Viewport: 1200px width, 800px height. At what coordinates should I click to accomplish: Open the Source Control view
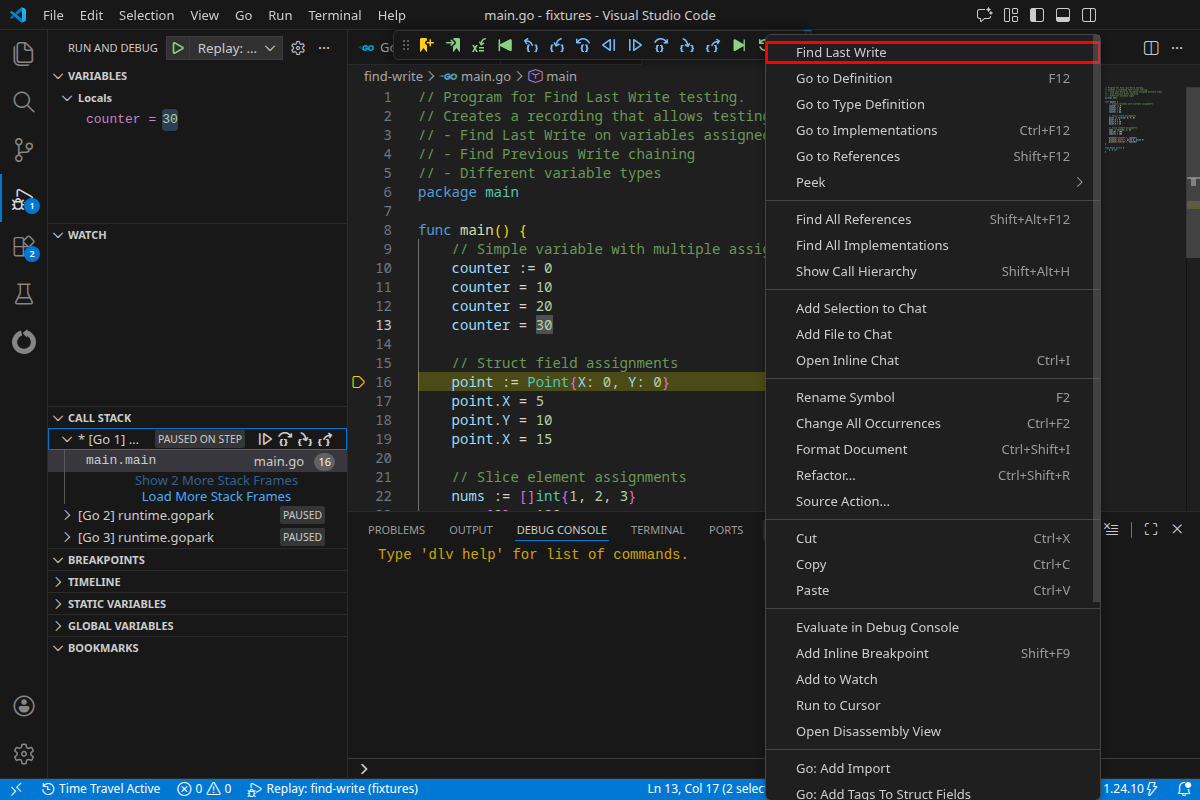[23, 149]
